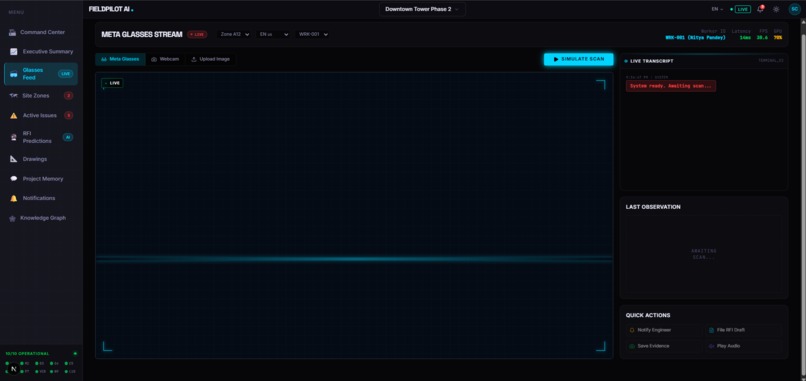The width and height of the screenshot is (806, 381).
Task: Click the 'AWAITING SCAN...' placeholder text
Action: 704,254
